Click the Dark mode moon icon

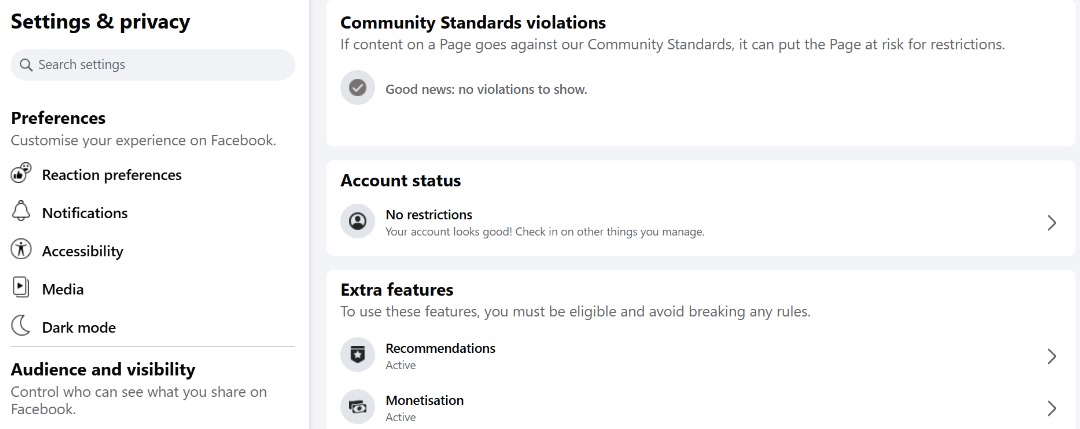pos(21,326)
